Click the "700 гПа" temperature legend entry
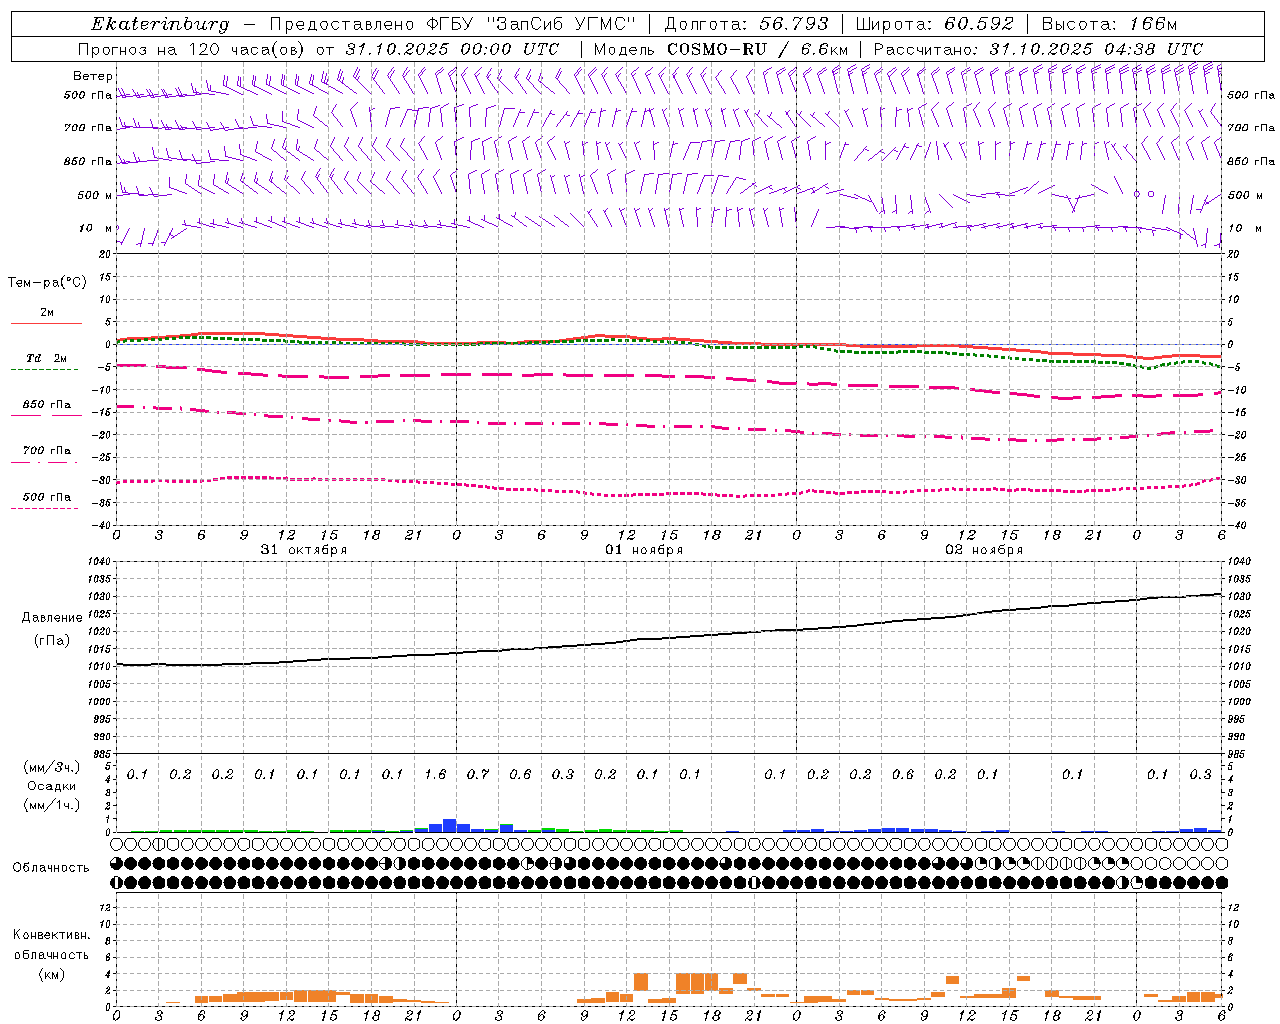 pyautogui.click(x=47, y=451)
